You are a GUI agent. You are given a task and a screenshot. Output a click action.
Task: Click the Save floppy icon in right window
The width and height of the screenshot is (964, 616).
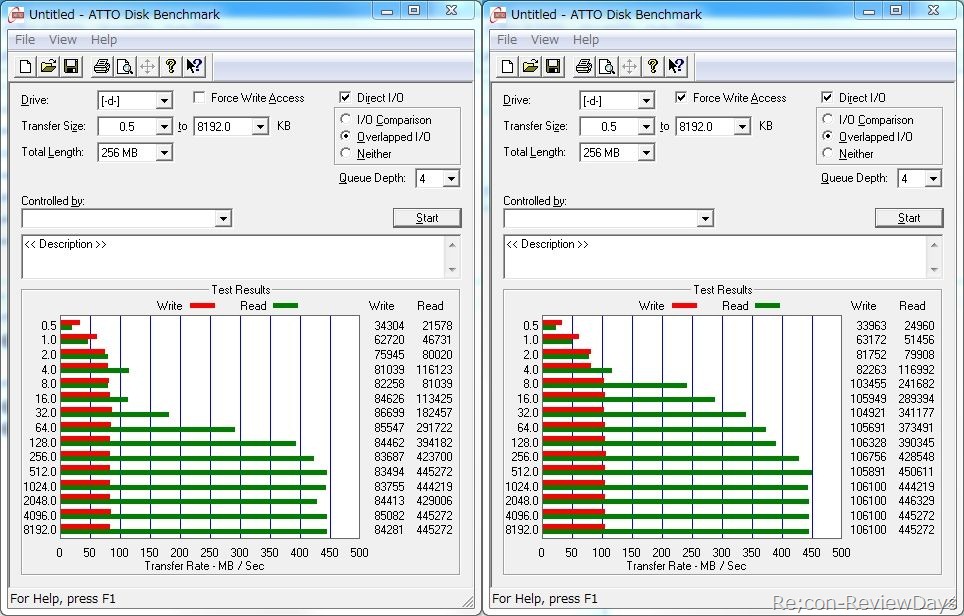(552, 66)
